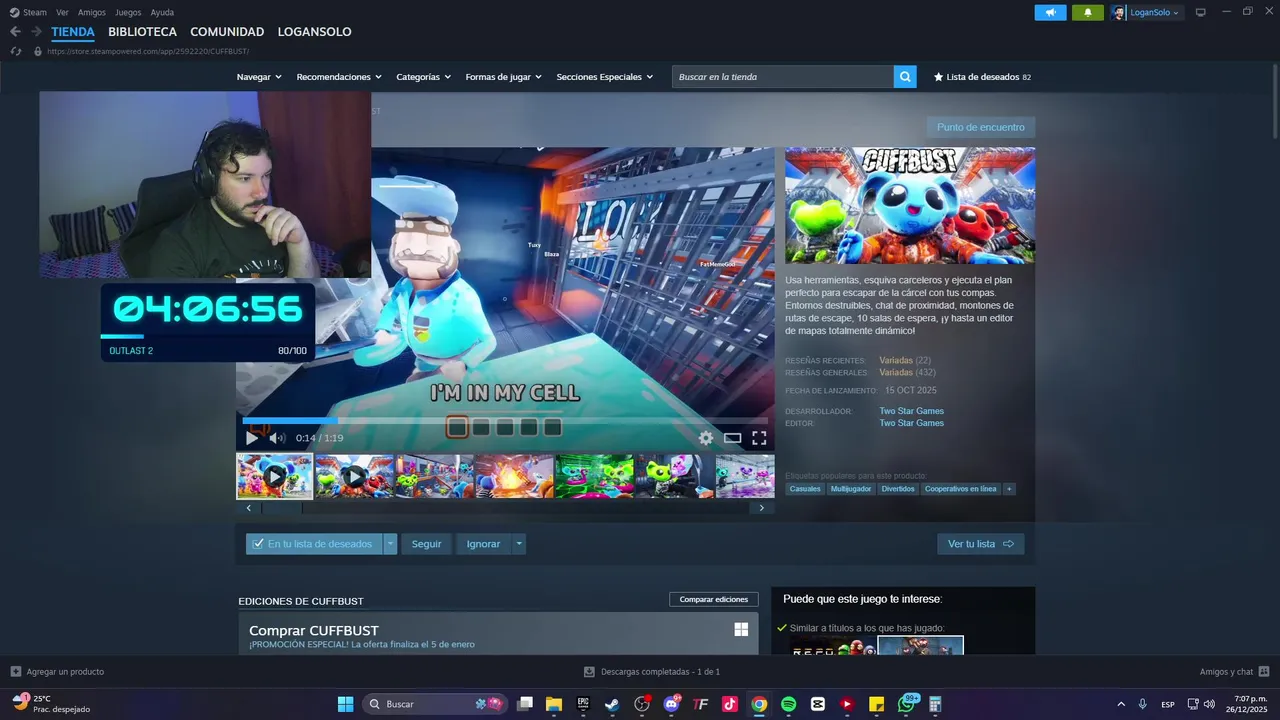Click Agregar un producto

(x=57, y=672)
